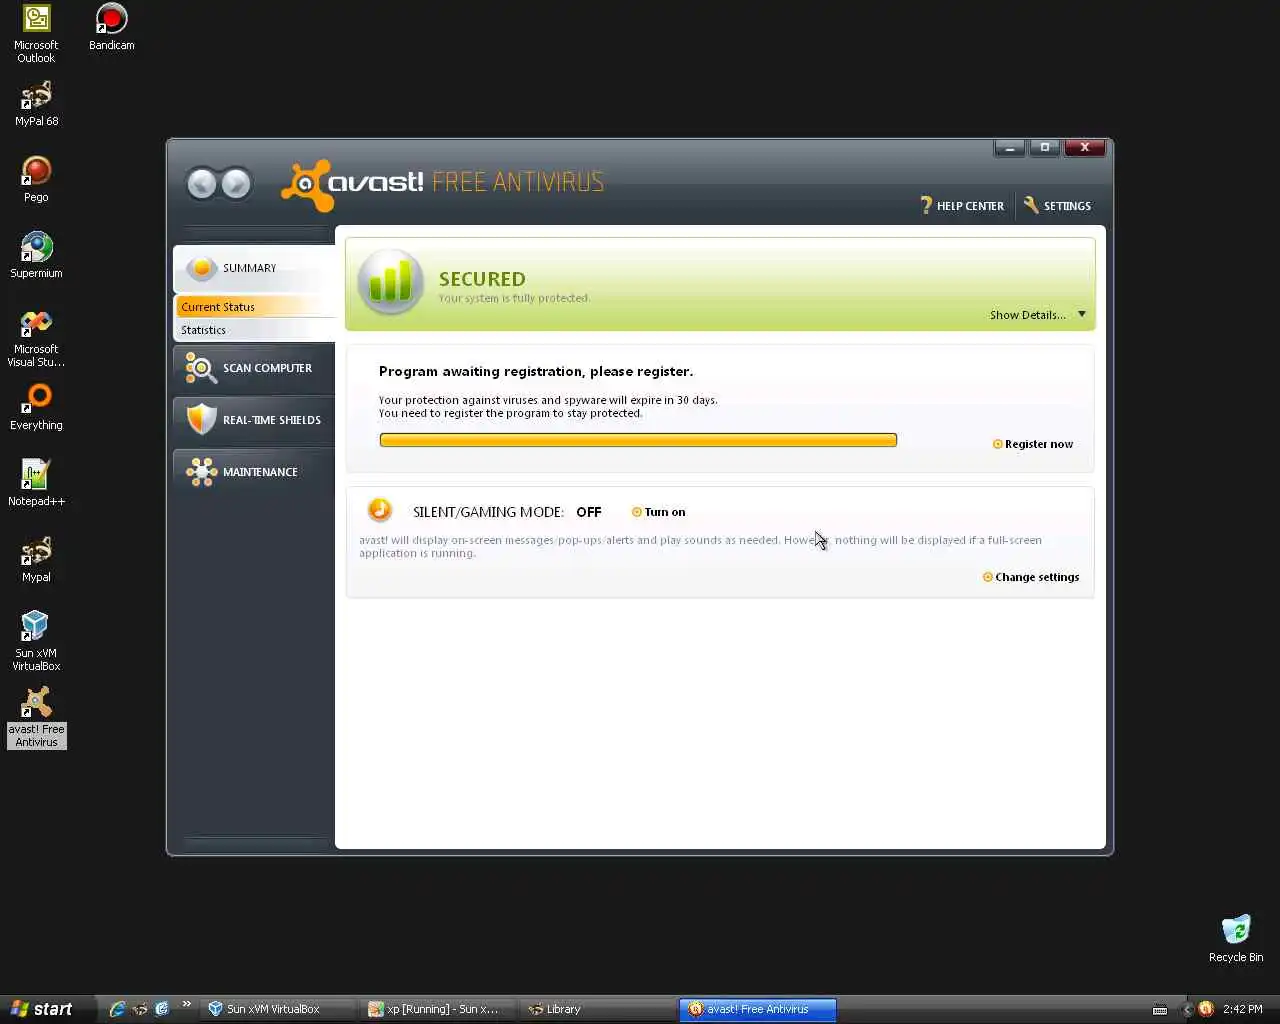1280x1024 pixels.
Task: Click the Register now link
Action: (x=1033, y=444)
